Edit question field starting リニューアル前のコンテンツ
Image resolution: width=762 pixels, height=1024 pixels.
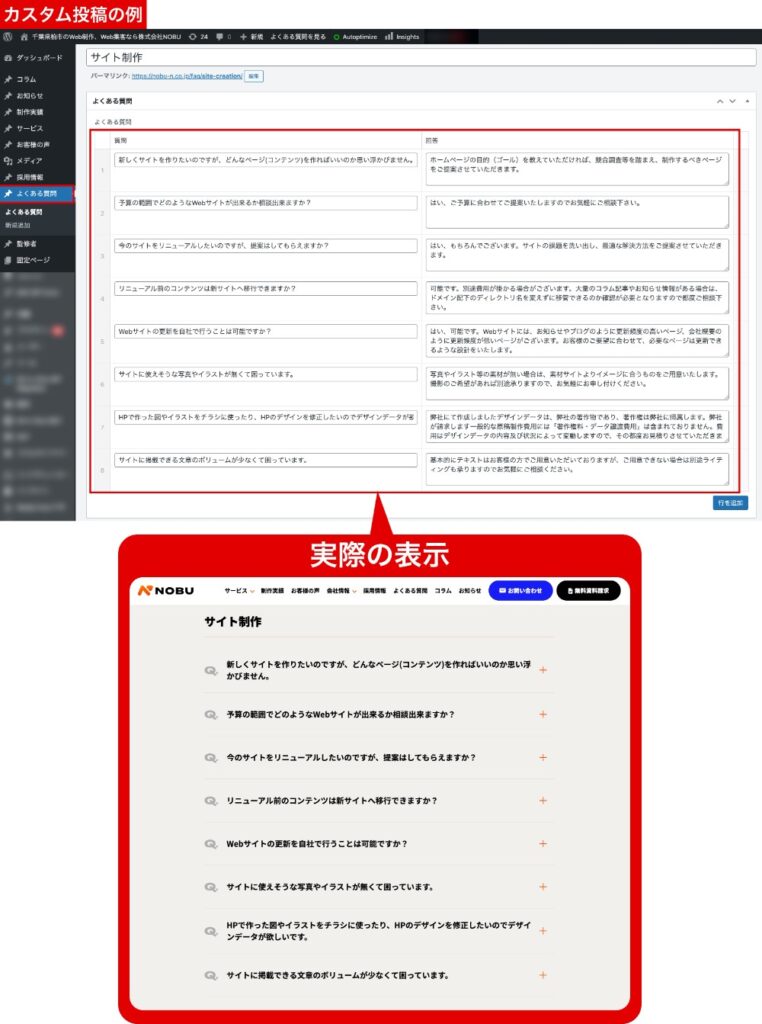[x=266, y=288]
